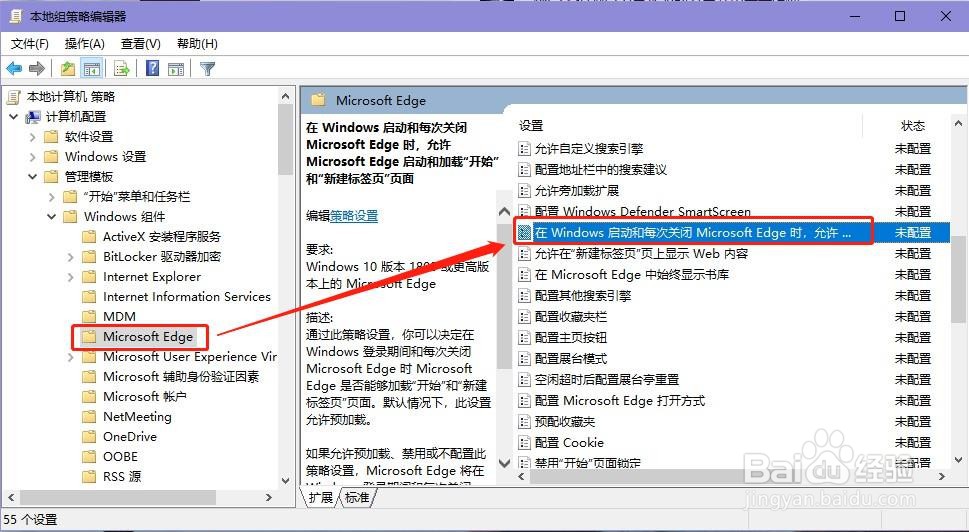Click the Forward arrow toolbar icon

(36, 69)
